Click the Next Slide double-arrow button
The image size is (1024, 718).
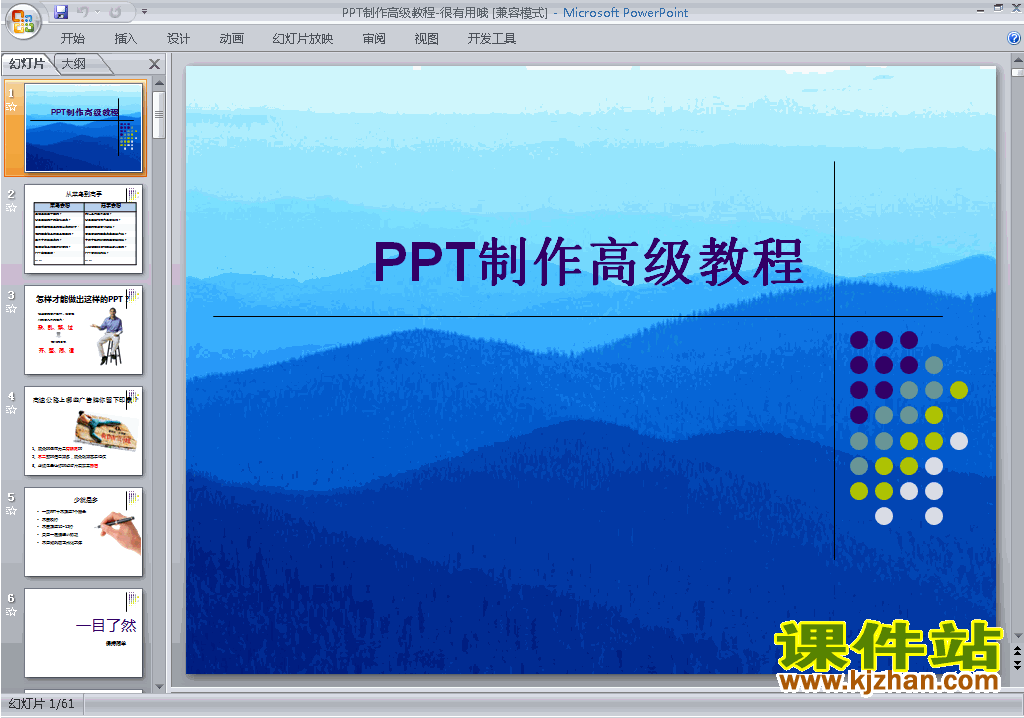1017,664
